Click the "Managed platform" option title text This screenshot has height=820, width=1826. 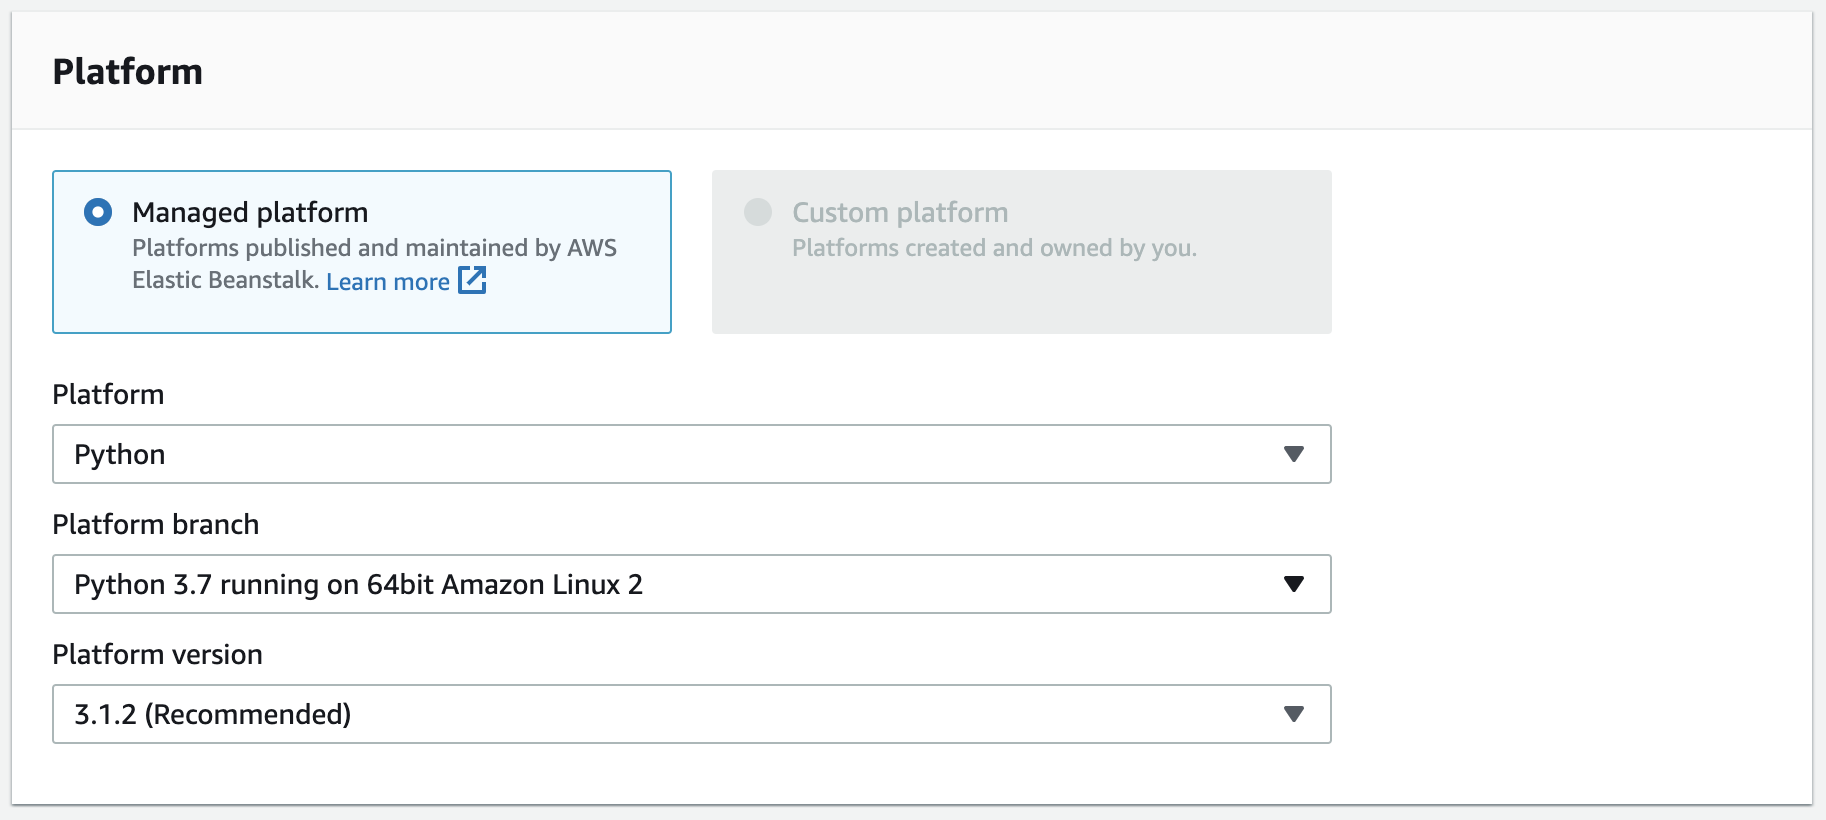tap(250, 212)
